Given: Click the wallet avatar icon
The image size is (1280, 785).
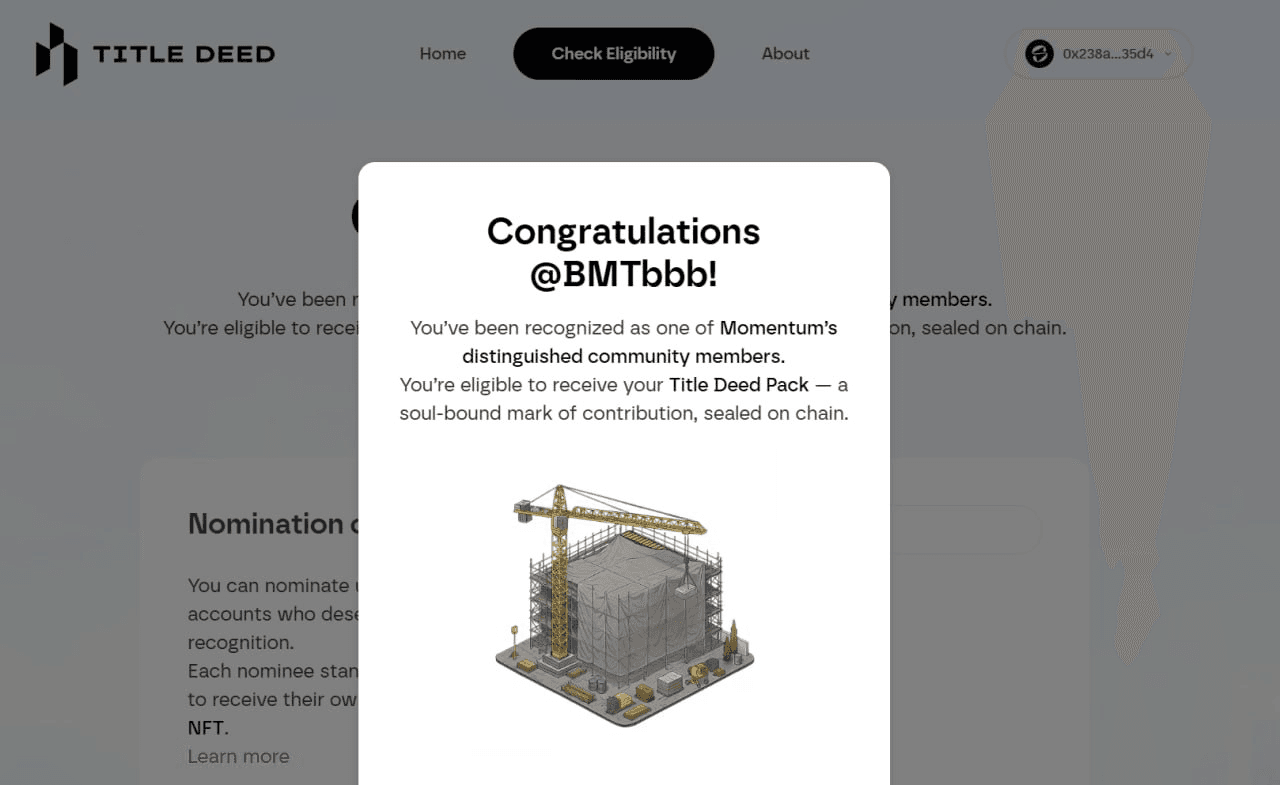Looking at the screenshot, I should [1039, 54].
